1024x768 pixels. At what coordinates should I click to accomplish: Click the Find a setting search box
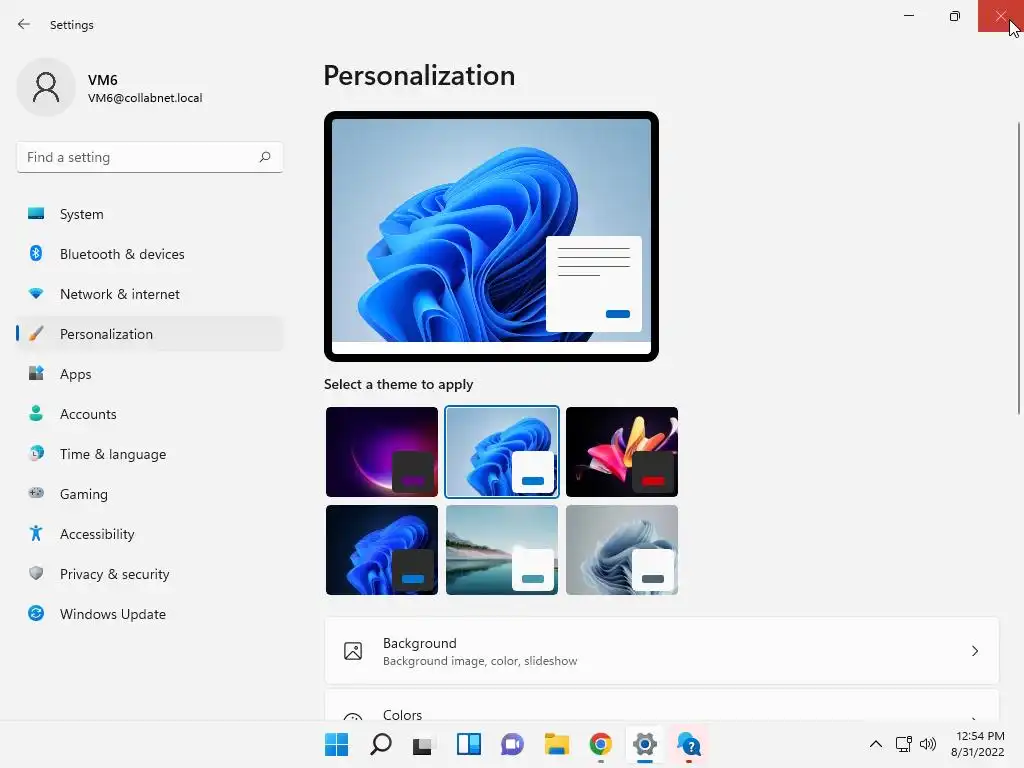pyautogui.click(x=150, y=157)
